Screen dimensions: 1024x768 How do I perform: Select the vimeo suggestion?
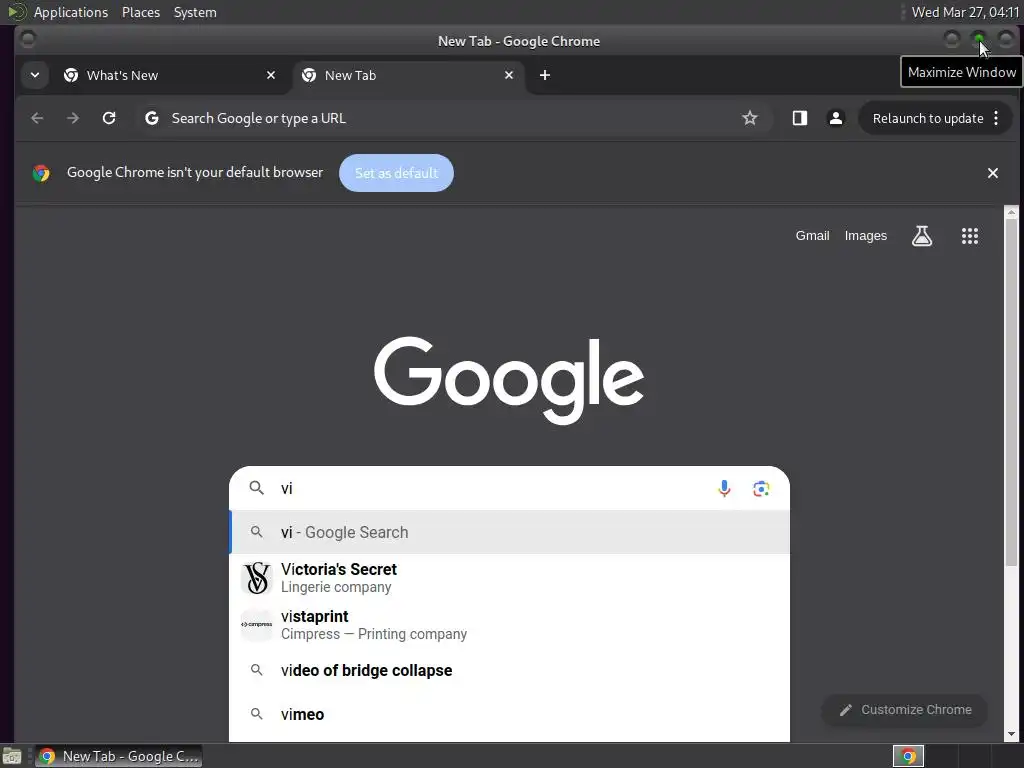pos(509,714)
